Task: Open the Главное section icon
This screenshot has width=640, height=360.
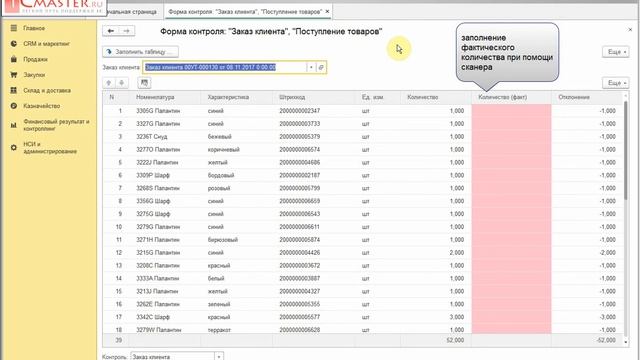Action: click(13, 28)
